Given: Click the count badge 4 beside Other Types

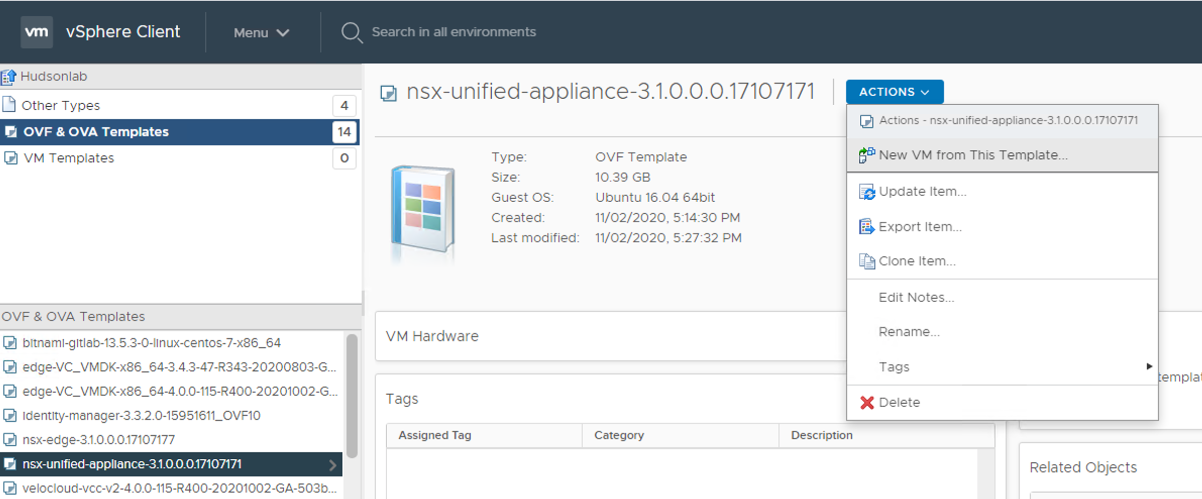Looking at the screenshot, I should point(344,105).
